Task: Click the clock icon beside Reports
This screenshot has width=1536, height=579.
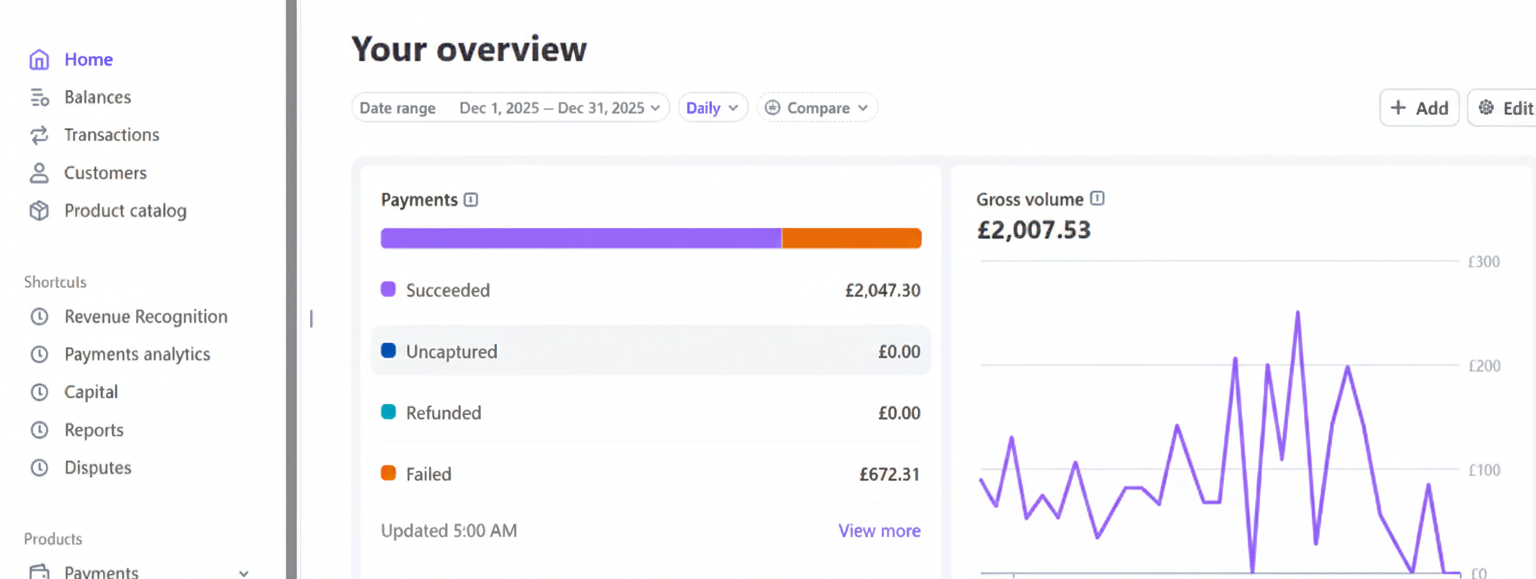Action: click(x=39, y=430)
